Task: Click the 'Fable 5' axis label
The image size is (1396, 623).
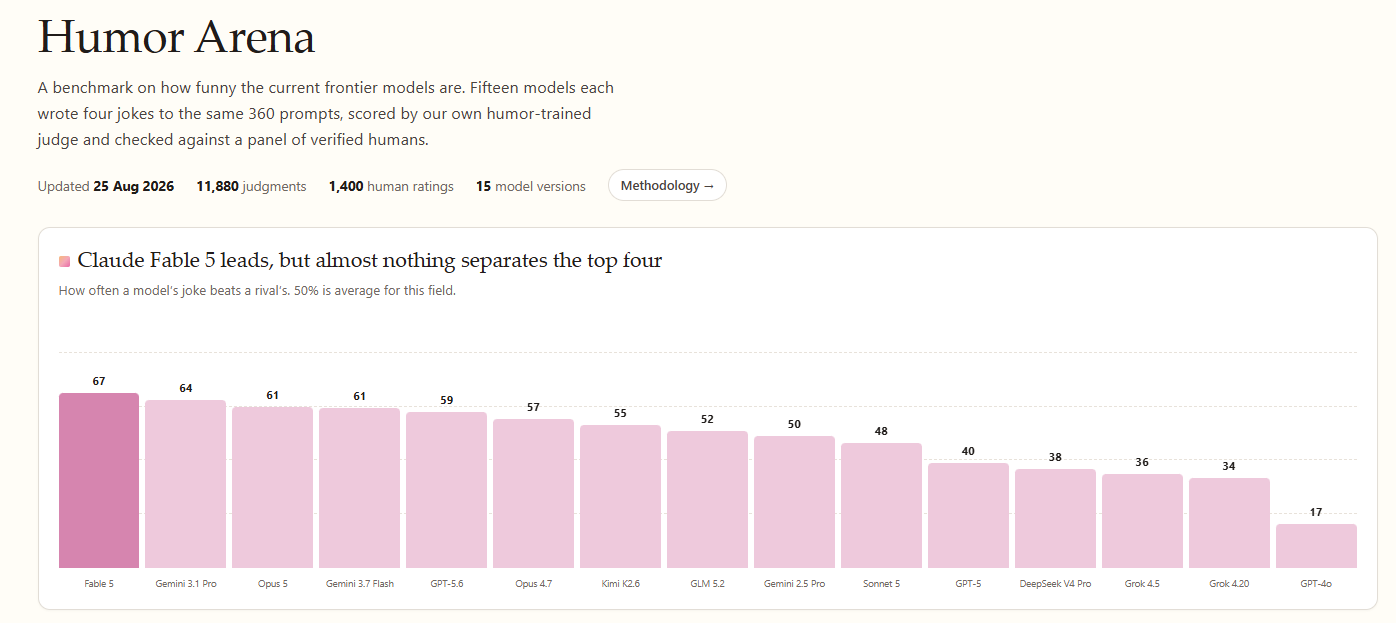Action: pyautogui.click(x=99, y=584)
